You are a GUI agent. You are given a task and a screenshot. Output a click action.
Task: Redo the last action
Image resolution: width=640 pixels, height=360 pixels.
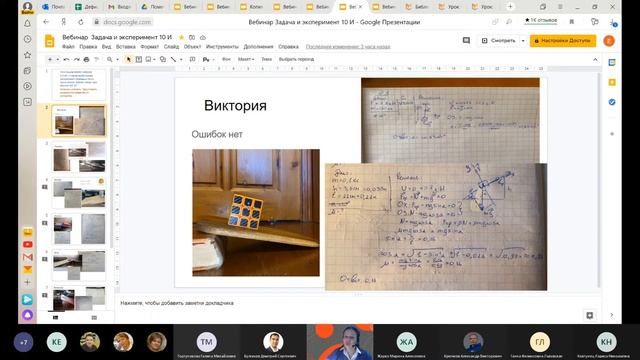tap(76, 60)
